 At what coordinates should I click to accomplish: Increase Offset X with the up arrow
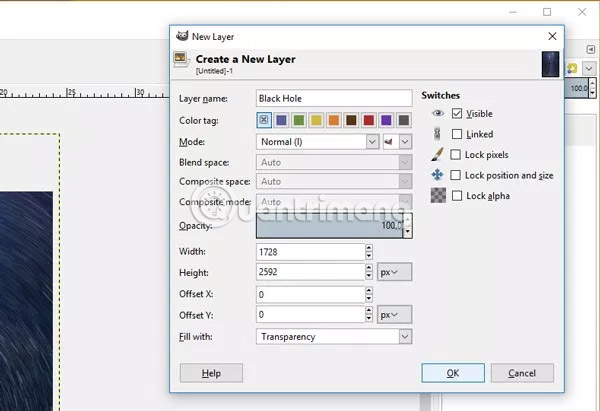[369, 290]
